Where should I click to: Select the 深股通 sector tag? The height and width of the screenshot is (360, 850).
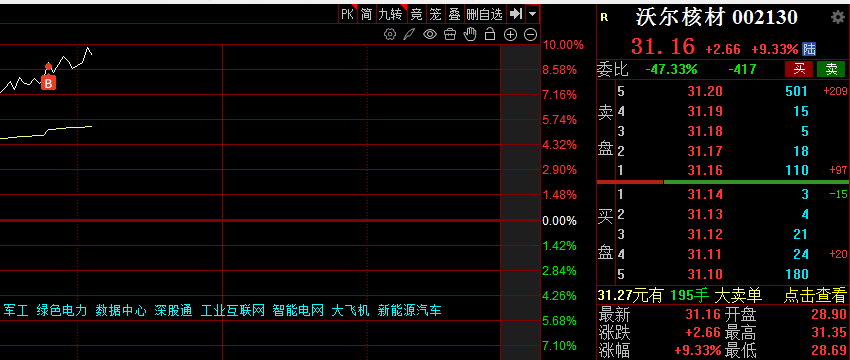click(x=173, y=311)
